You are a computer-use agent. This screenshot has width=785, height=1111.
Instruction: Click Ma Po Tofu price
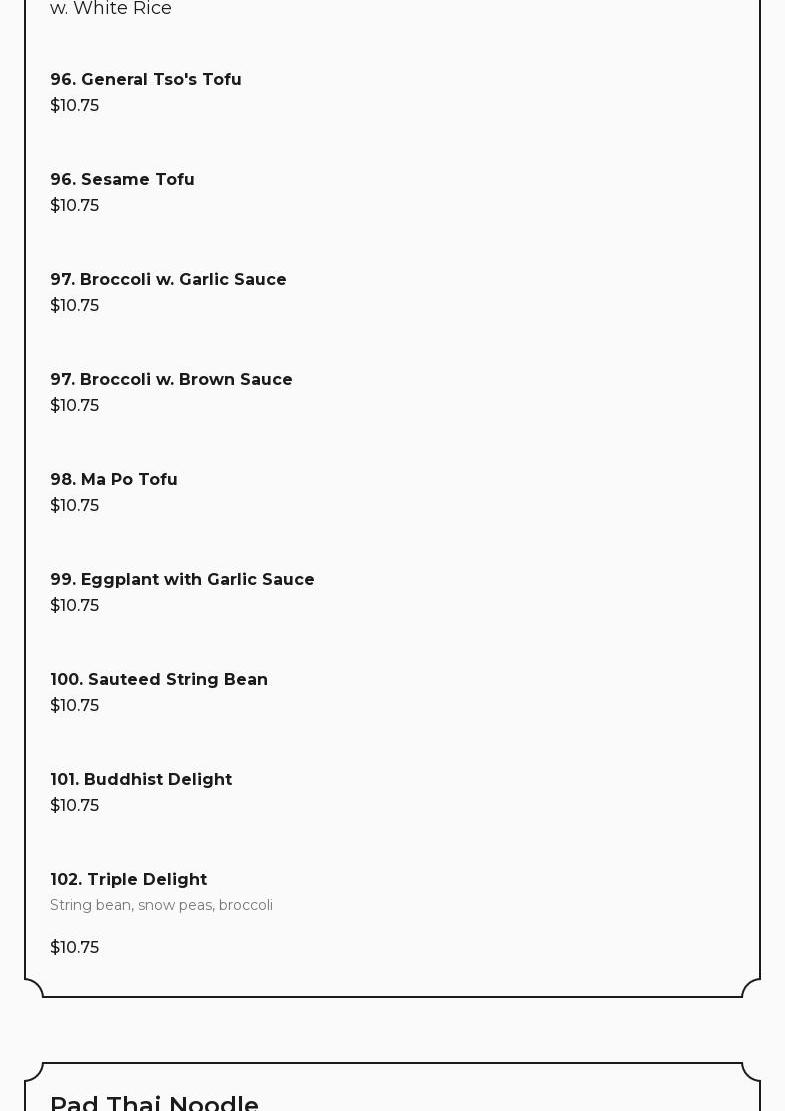pos(75,505)
